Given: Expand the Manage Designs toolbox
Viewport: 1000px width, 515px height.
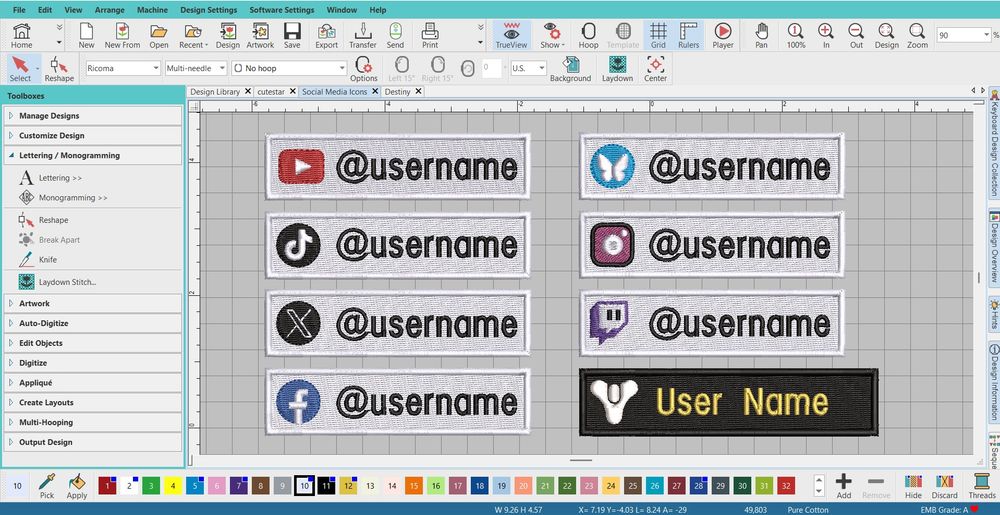Looking at the screenshot, I should click(x=93, y=116).
